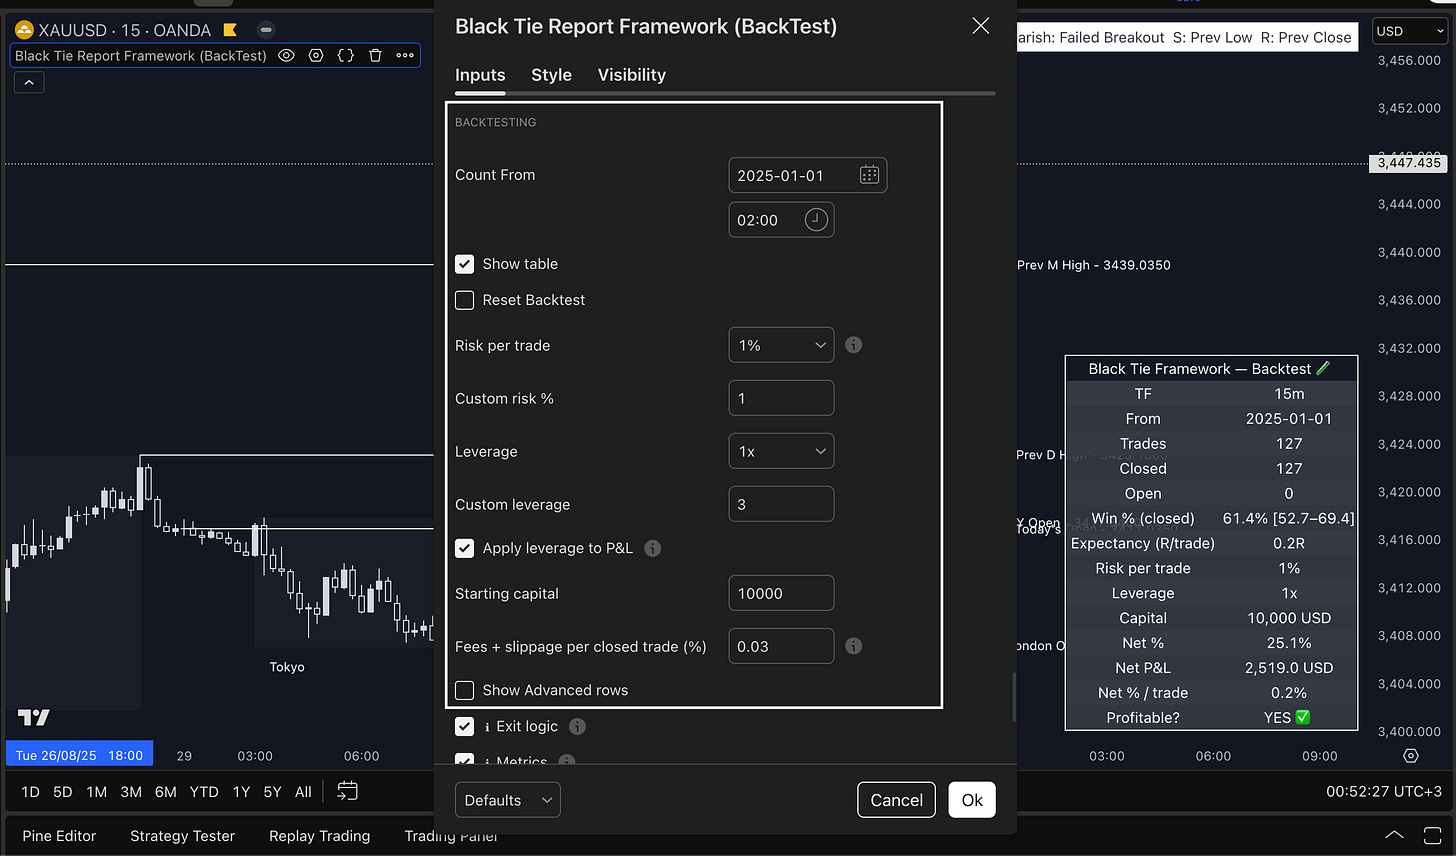Toggle Metrics checkbox
1456x856 pixels.
click(x=464, y=760)
